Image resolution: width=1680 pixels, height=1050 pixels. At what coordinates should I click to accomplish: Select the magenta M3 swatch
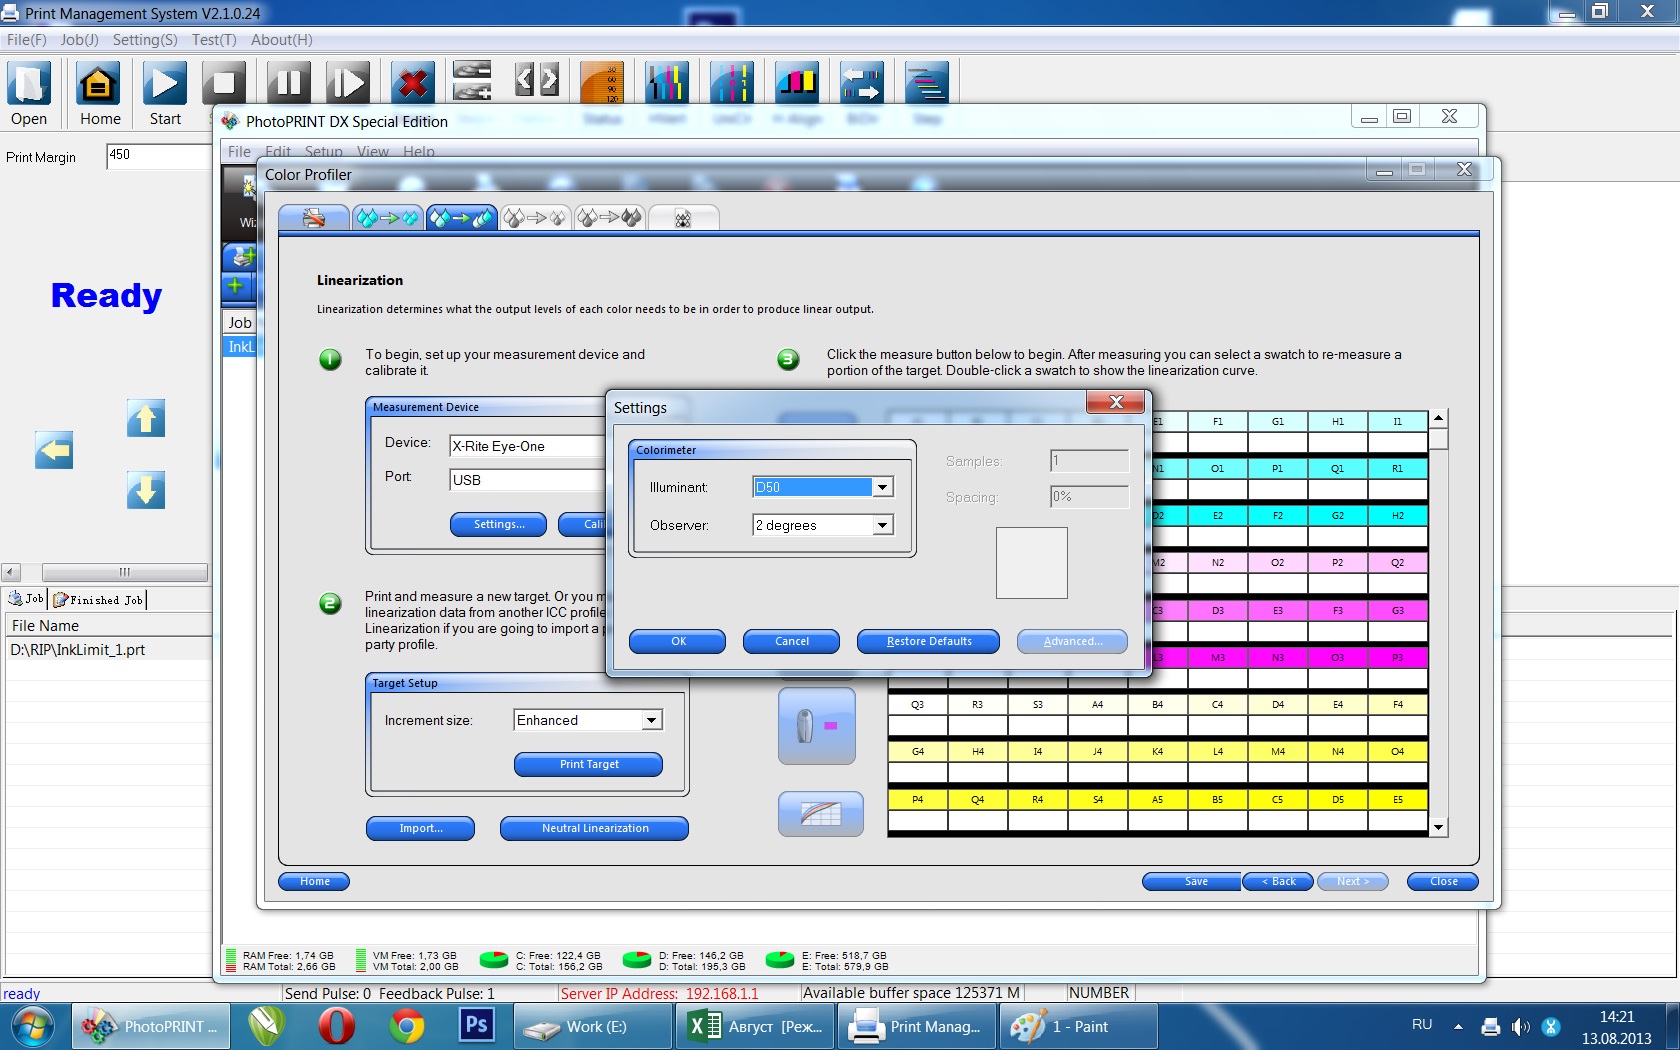coord(1218,657)
